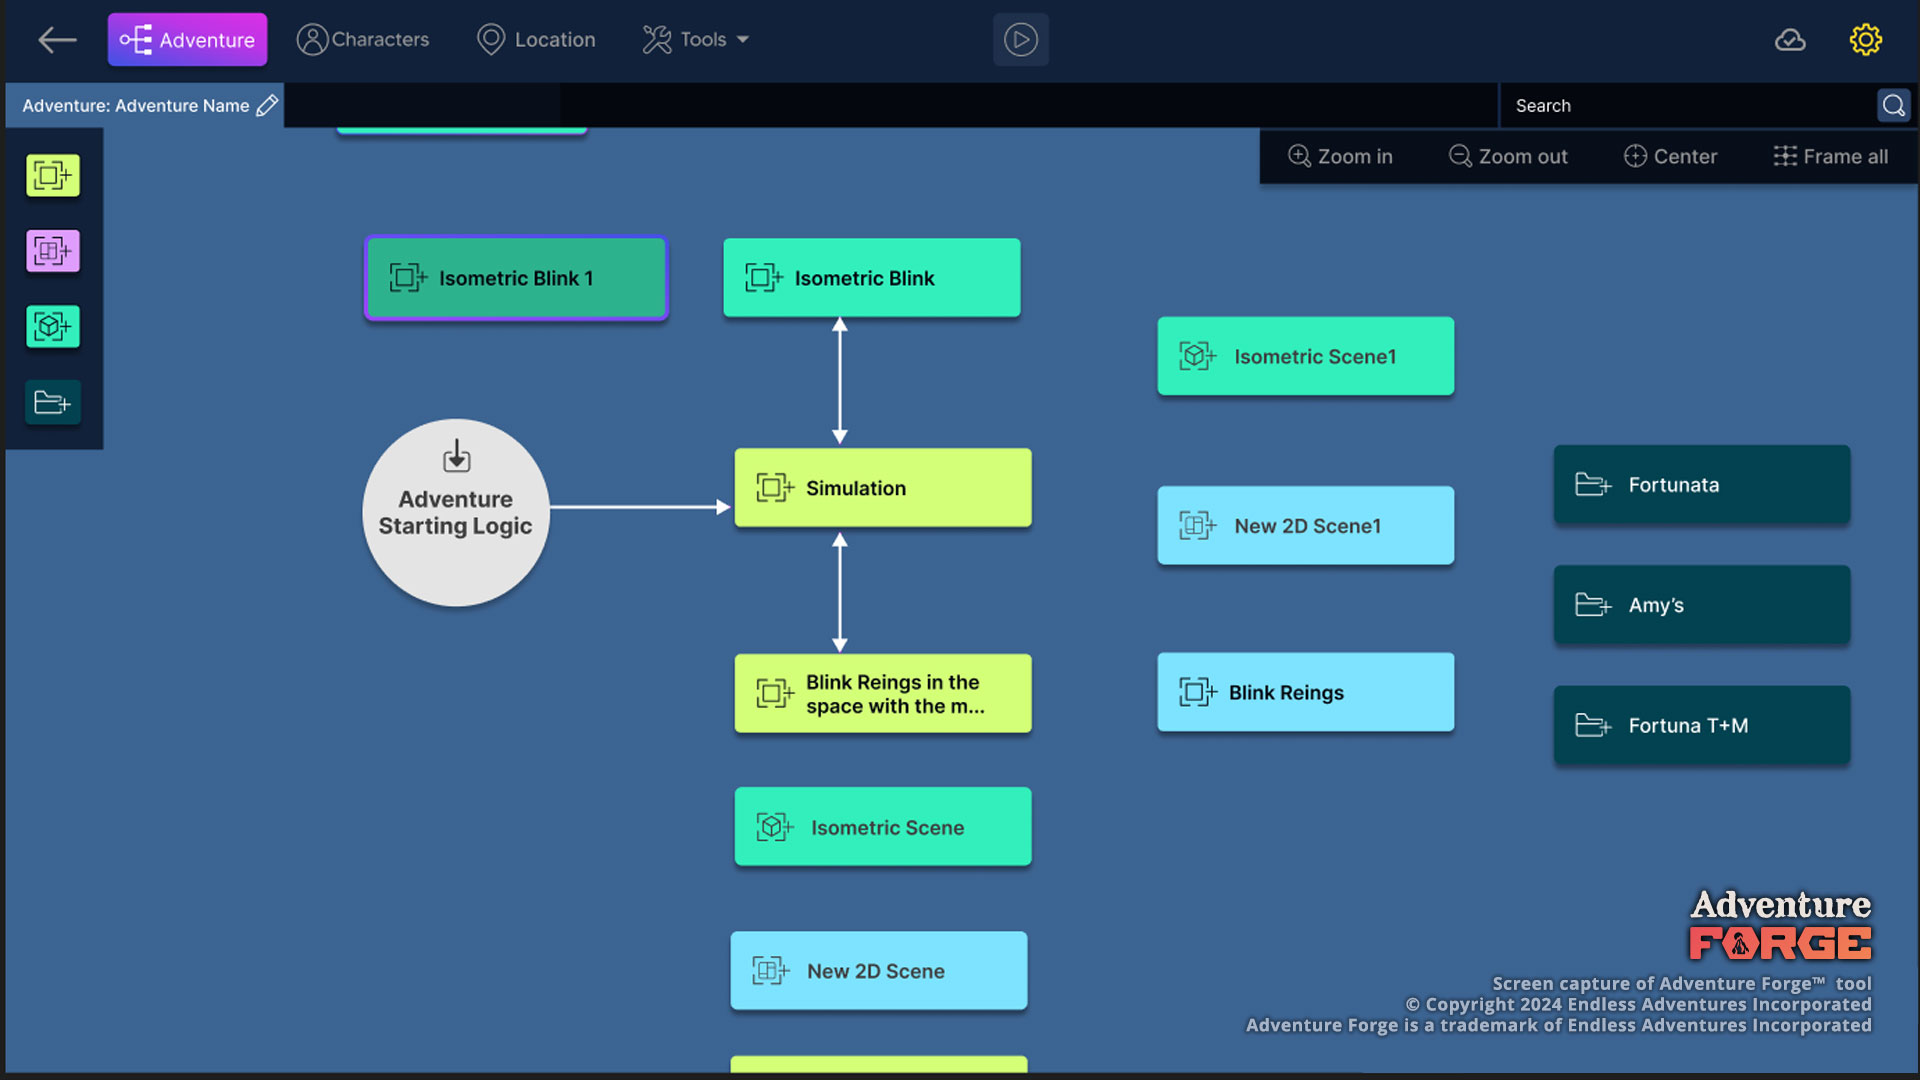Viewport: 1920px width, 1080px height.
Task: Click the back arrow icon
Action: click(57, 40)
